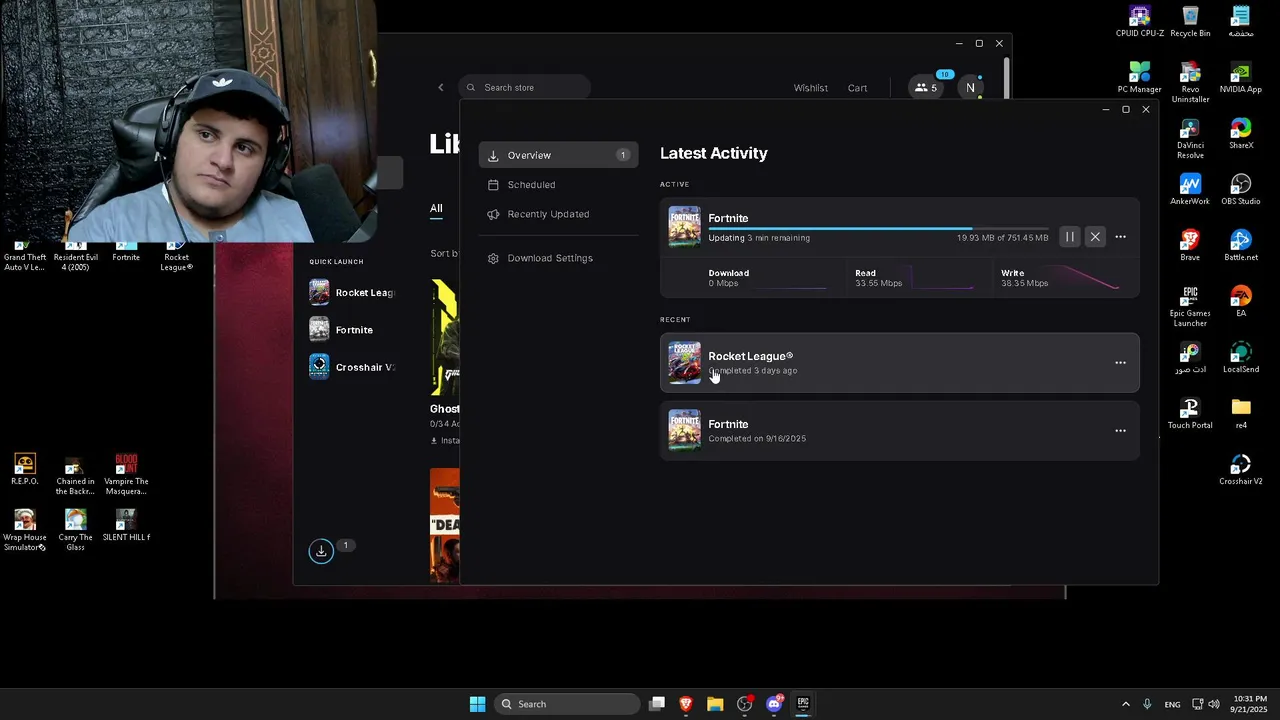Open PC Manager desktop shortcut

[1140, 77]
